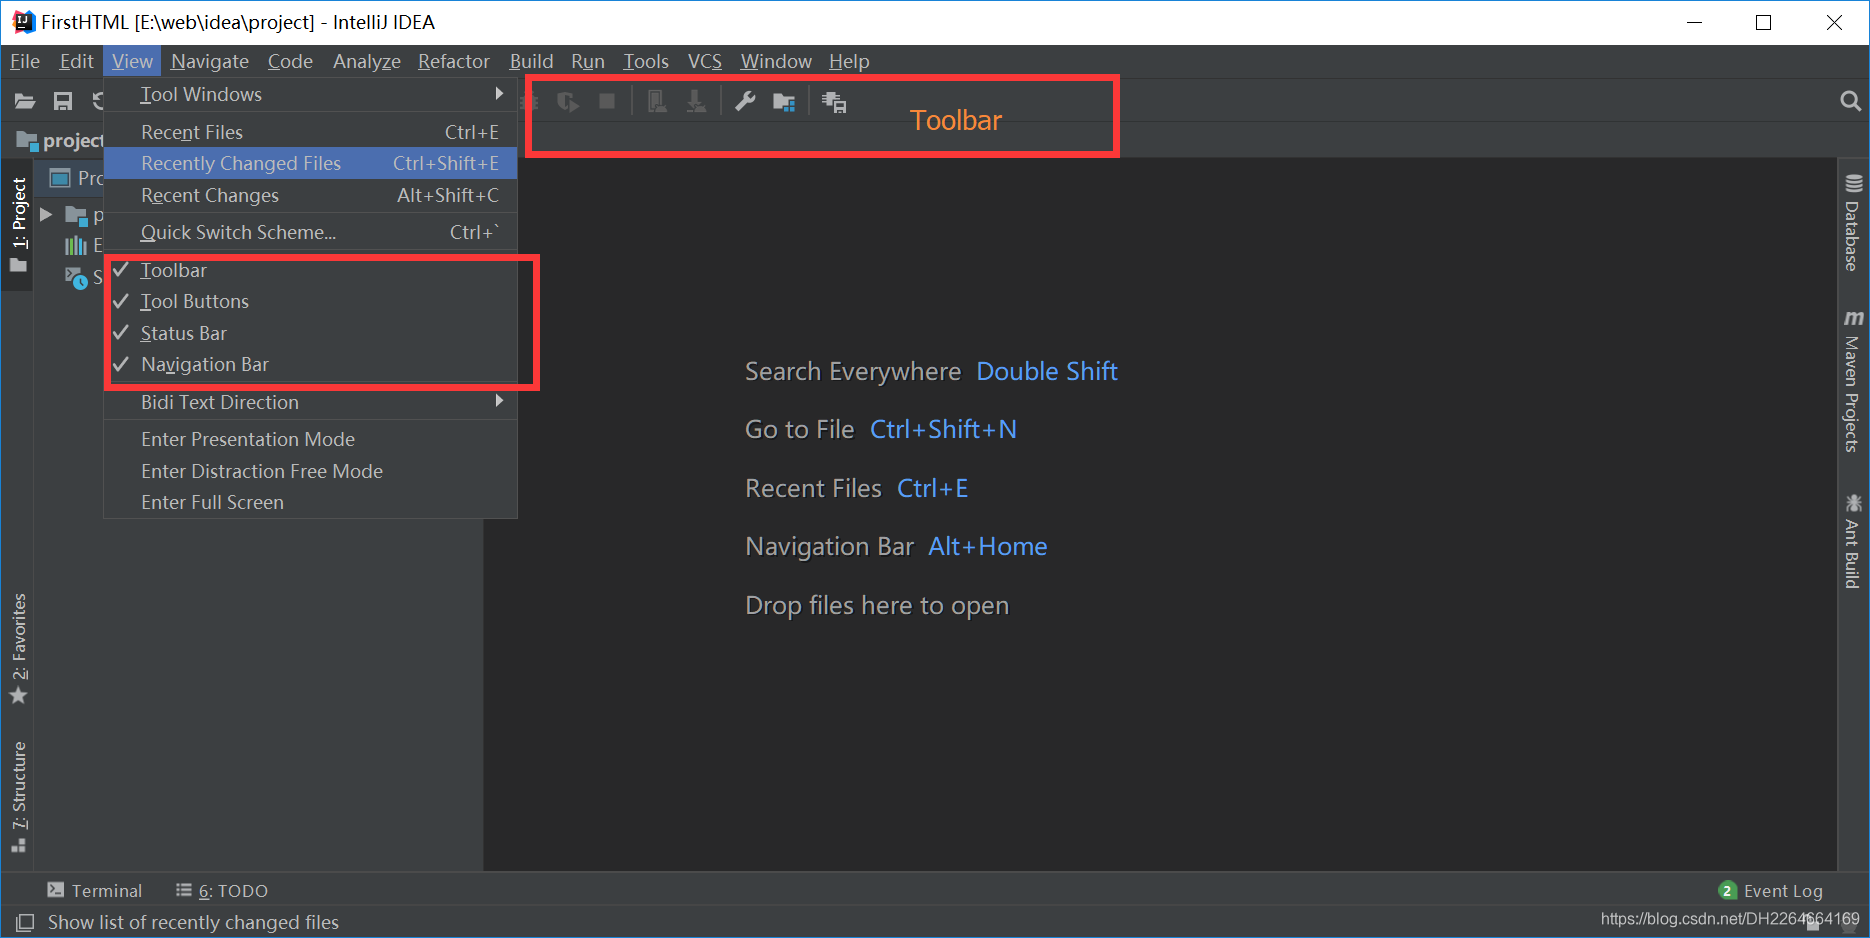Viewport: 1870px width, 938px height.
Task: Click the Stop square toolbar icon
Action: pyautogui.click(x=607, y=101)
